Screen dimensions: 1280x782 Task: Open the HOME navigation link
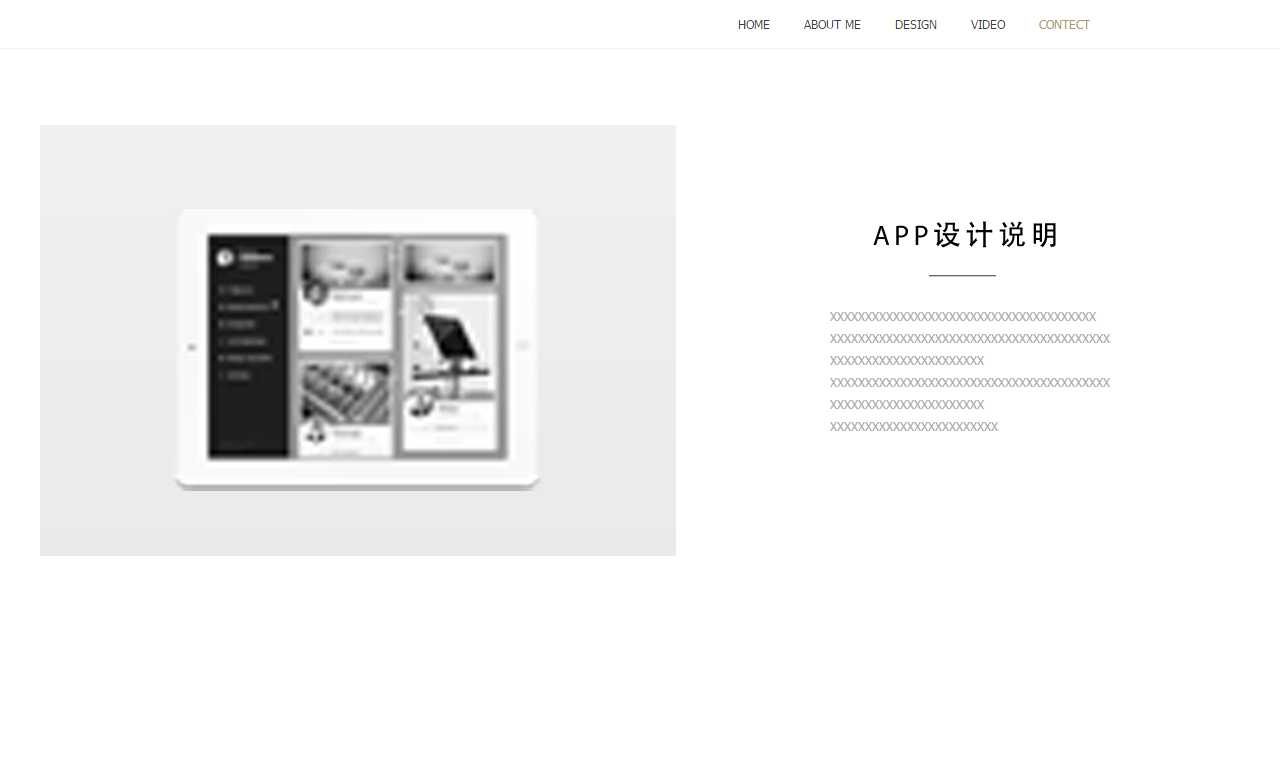coord(753,25)
